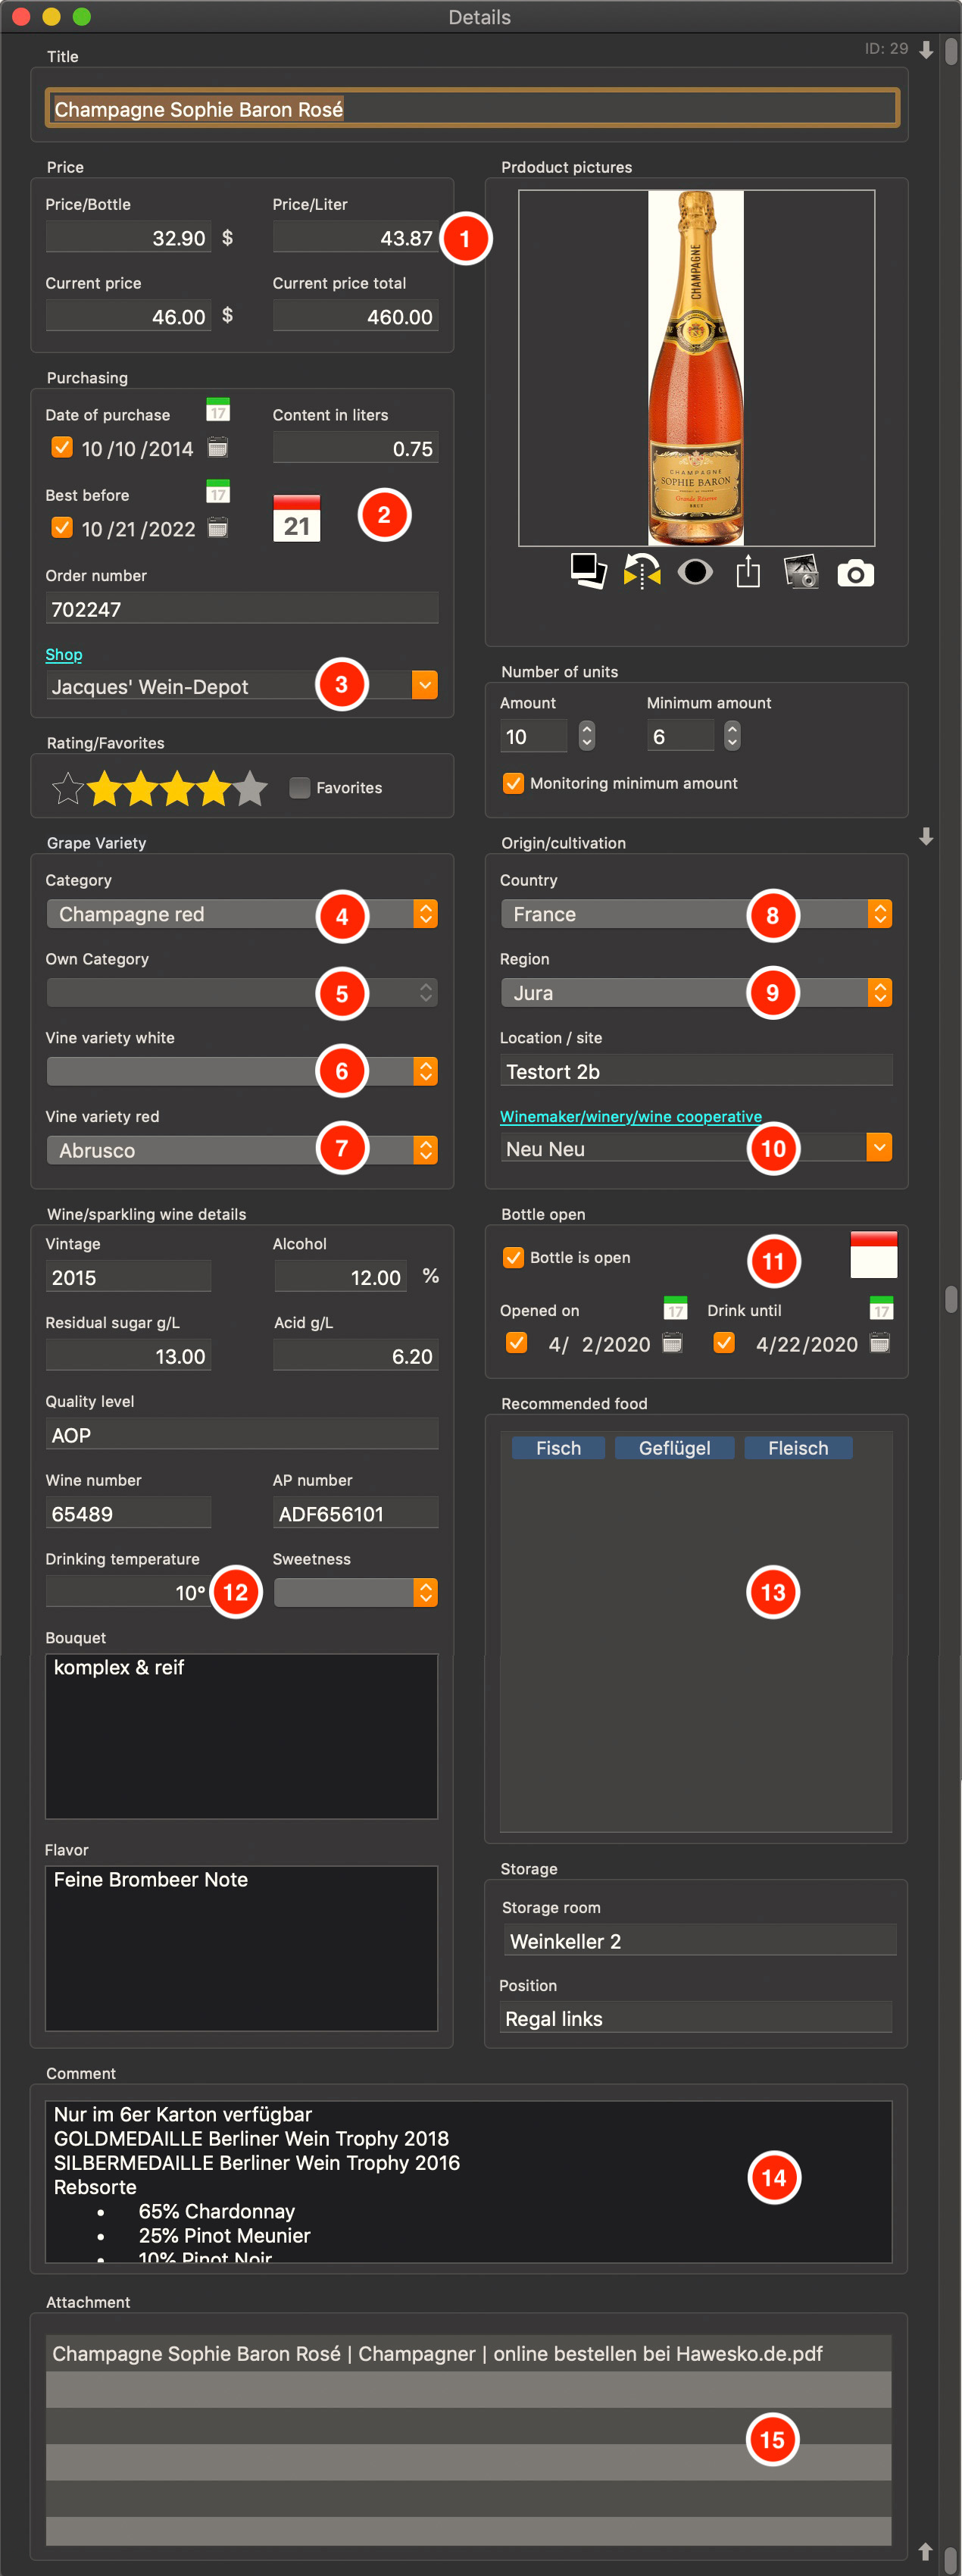Click the Title field with Champagne Sophie Baron Rosé
962x2576 pixels.
(x=472, y=109)
